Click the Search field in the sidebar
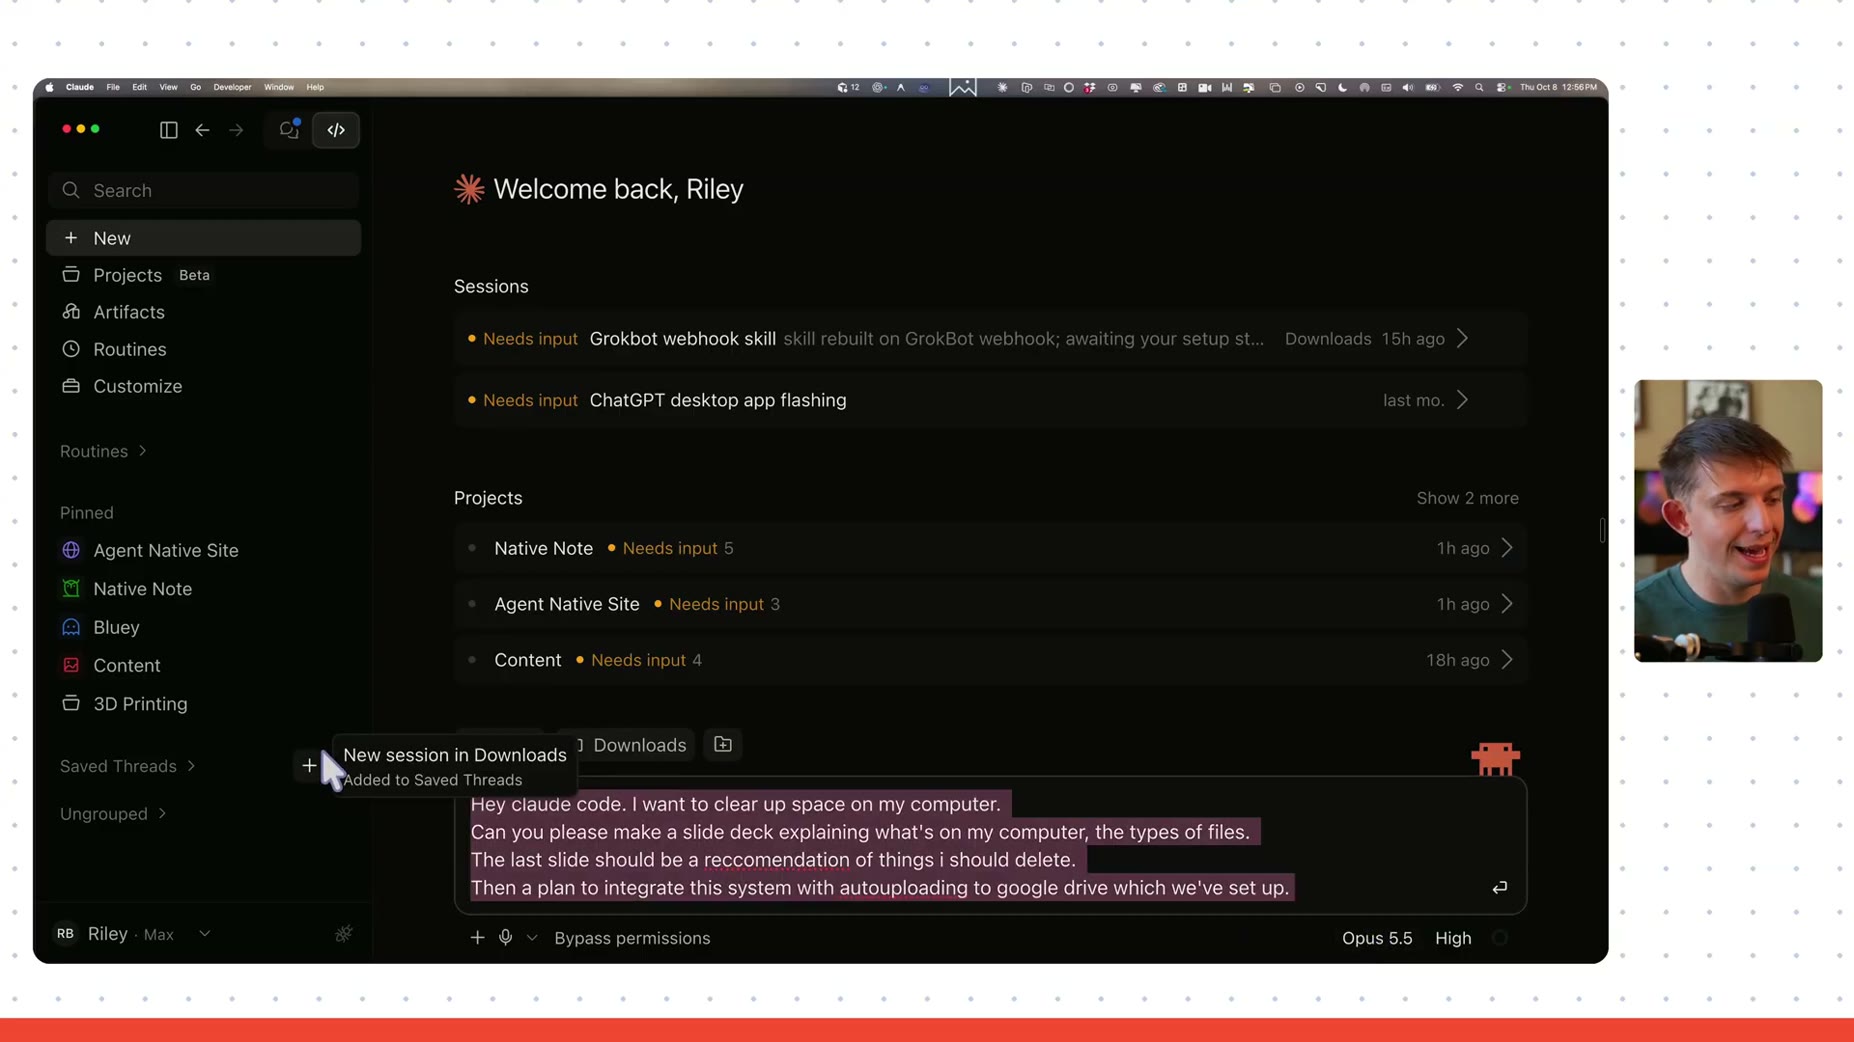The image size is (1854, 1042). pyautogui.click(x=204, y=190)
